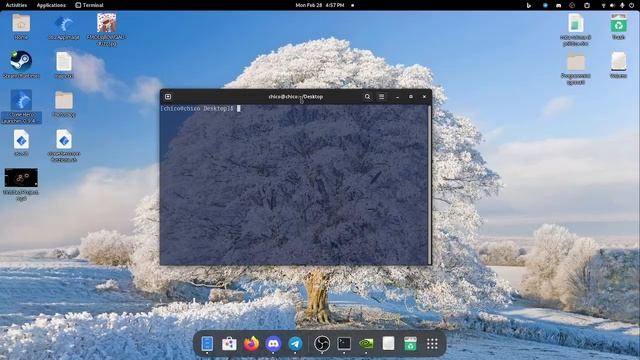Screen dimensions: 640x360
Task: Click the Discord tray icon in top bar
Action: (558, 5)
